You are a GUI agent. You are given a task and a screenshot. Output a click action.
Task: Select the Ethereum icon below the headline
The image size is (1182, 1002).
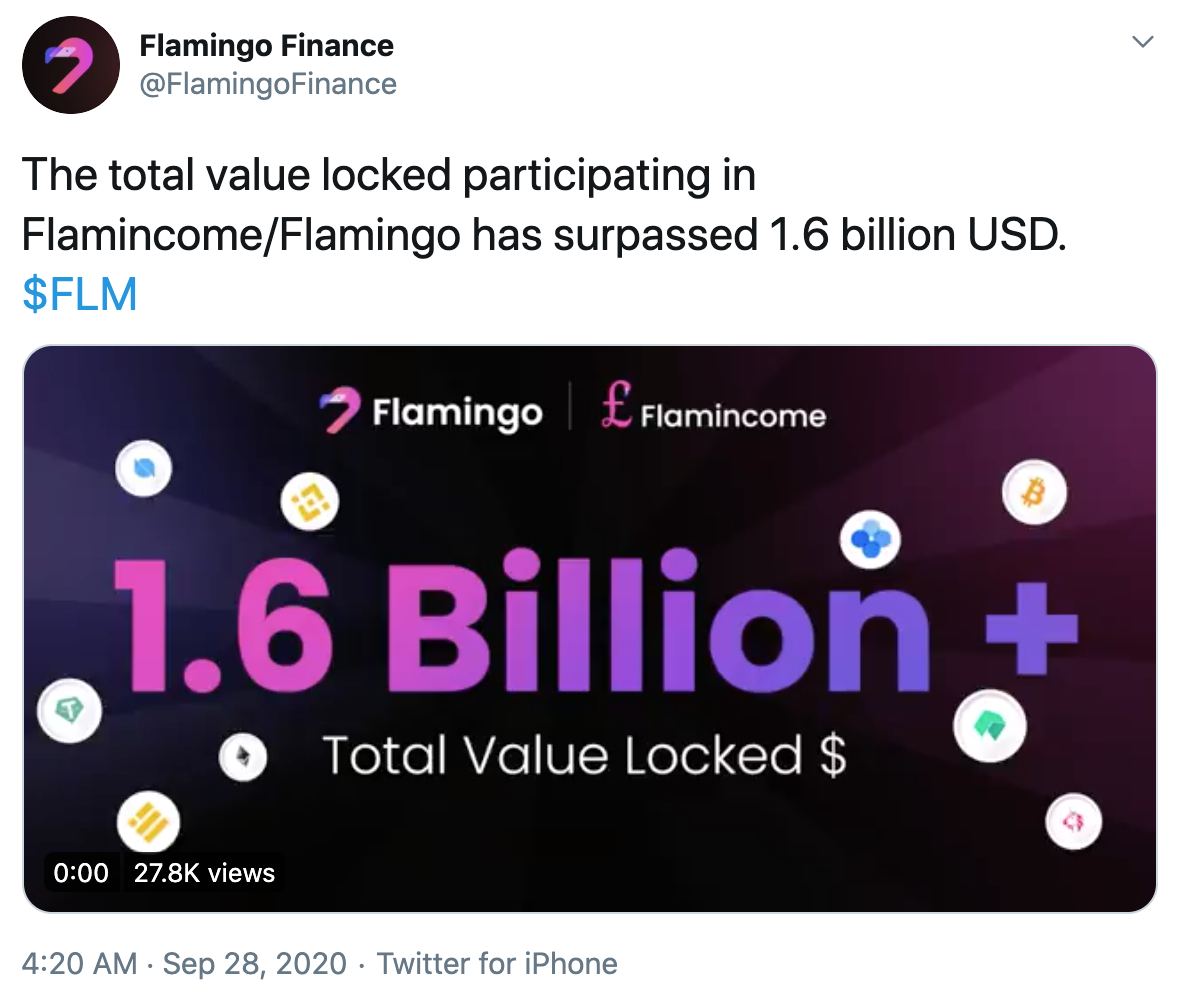243,757
